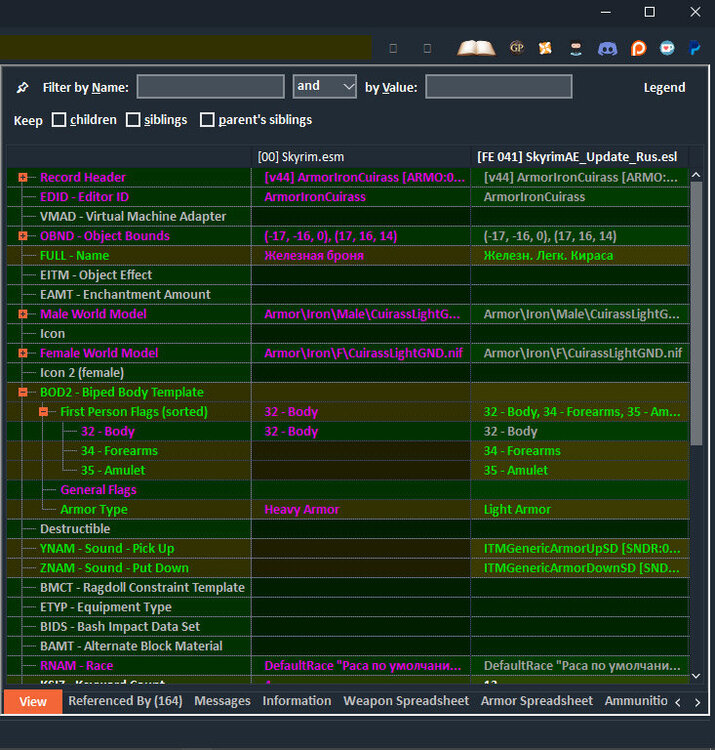
Task: Click the Light Armor value cell
Action: tap(580, 509)
